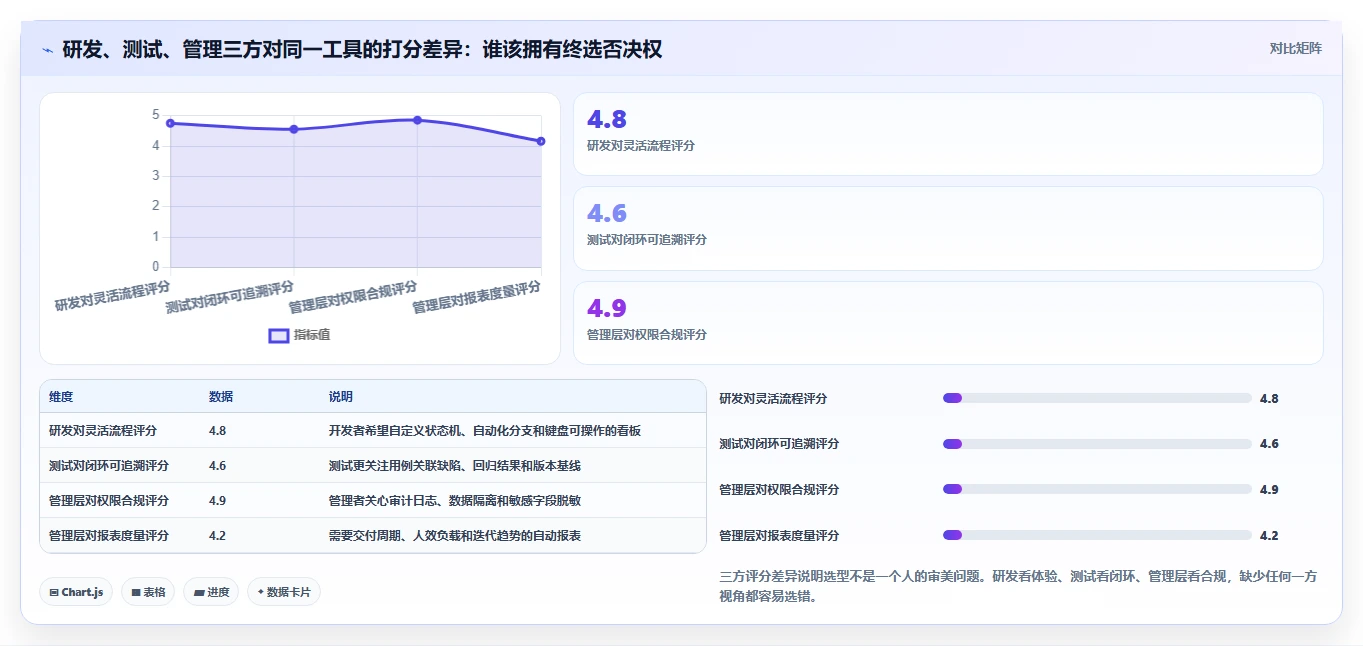This screenshot has height=646, width=1363.
Task: Click the 数据卡片 tag
Action: pyautogui.click(x=284, y=592)
